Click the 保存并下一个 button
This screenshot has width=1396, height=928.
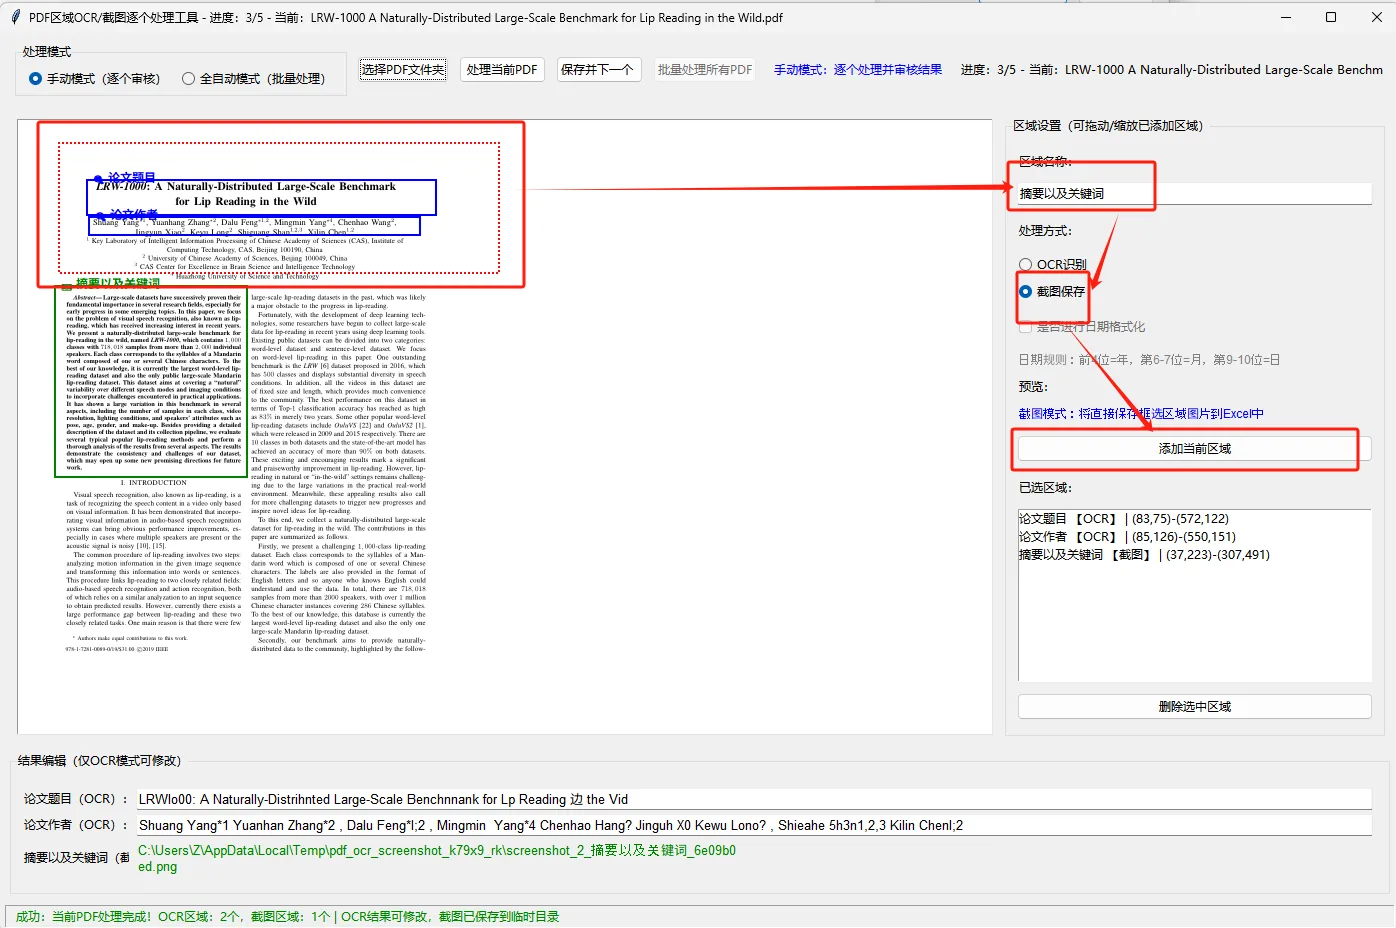point(598,69)
